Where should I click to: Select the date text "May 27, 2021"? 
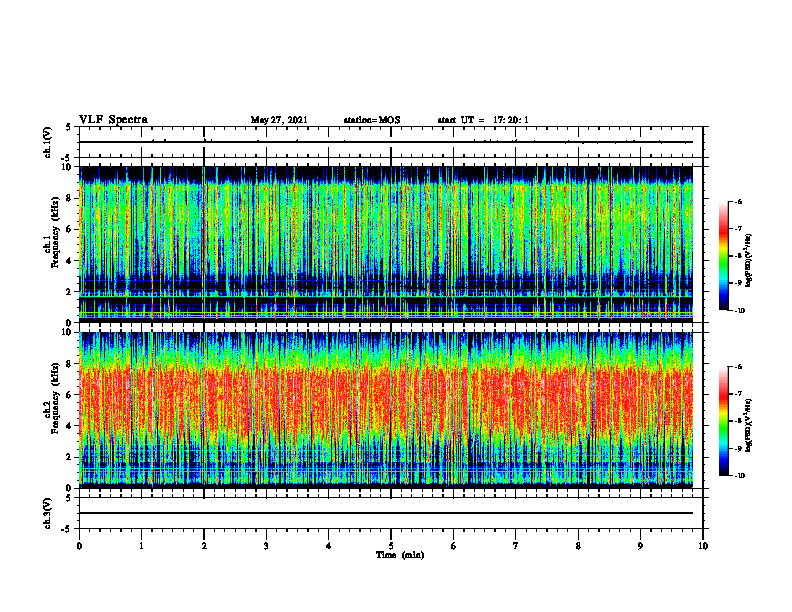click(x=279, y=120)
